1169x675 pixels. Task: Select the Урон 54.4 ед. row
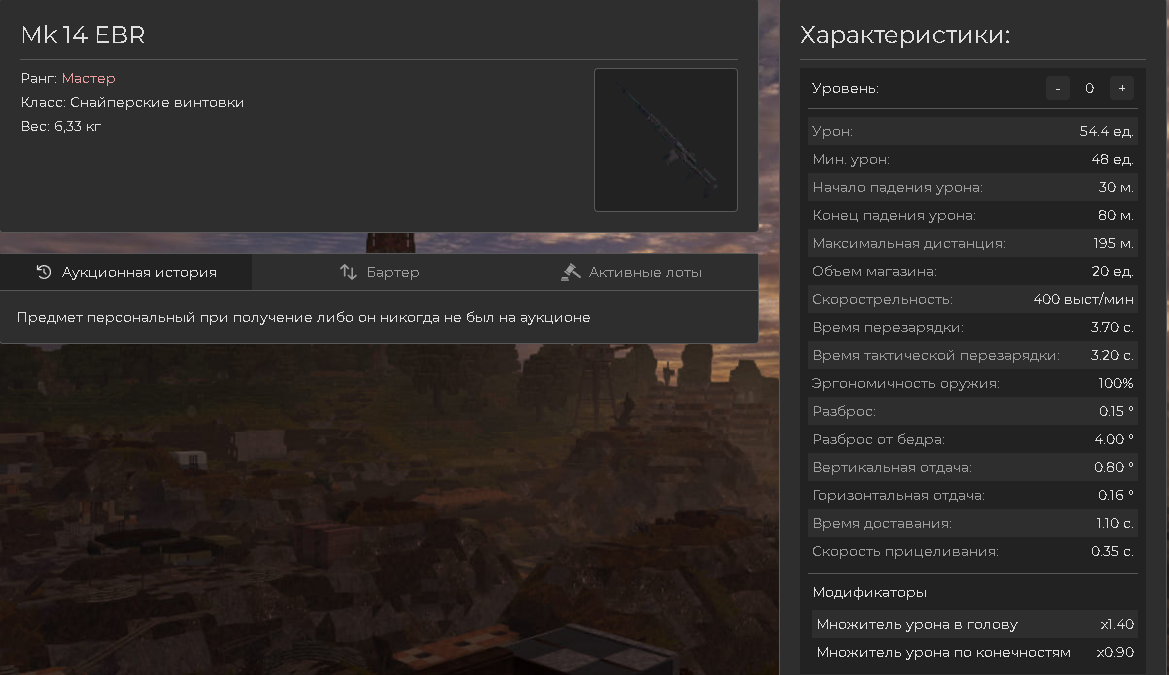click(x=972, y=131)
